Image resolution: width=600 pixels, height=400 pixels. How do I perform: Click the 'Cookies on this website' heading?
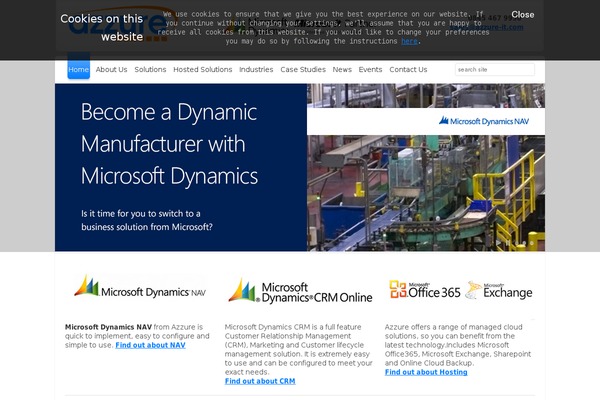(101, 28)
